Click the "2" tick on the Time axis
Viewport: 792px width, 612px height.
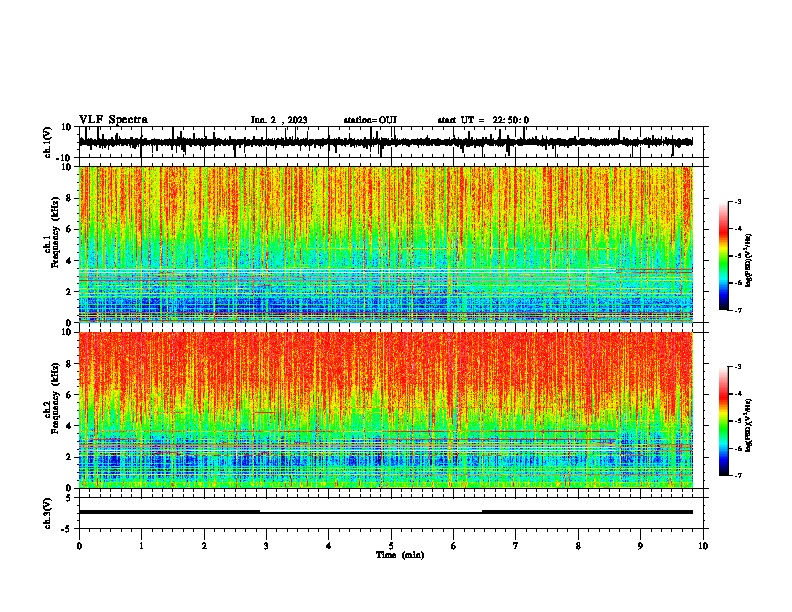[x=204, y=546]
